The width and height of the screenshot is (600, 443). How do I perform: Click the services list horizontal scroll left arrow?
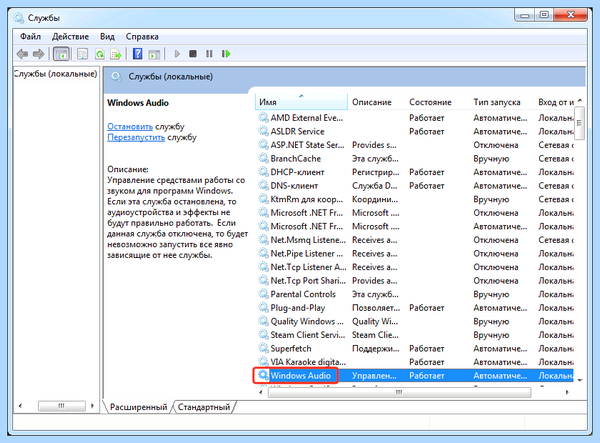pyautogui.click(x=261, y=392)
